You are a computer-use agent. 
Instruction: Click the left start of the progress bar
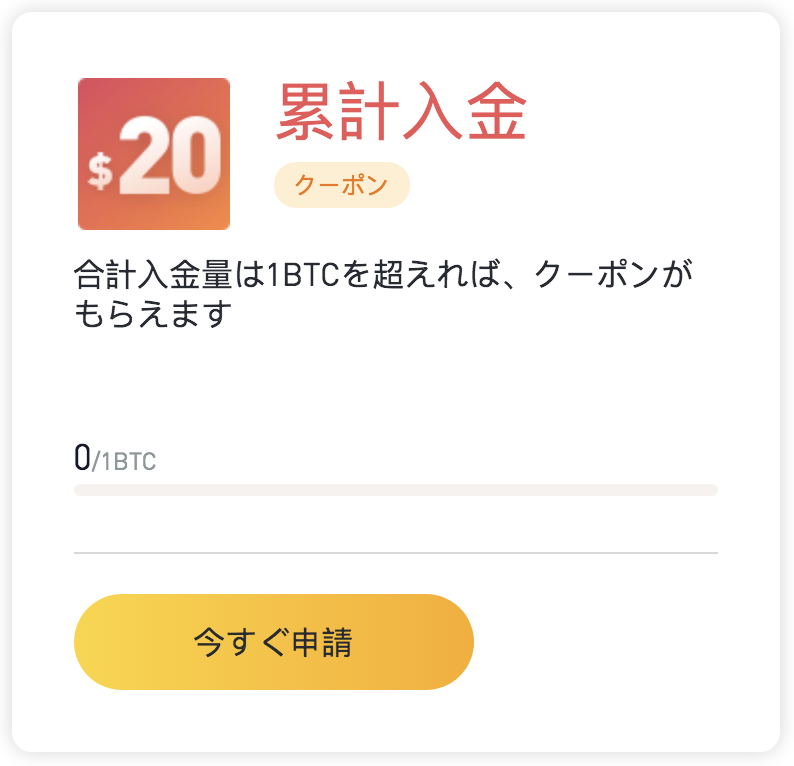(81, 490)
